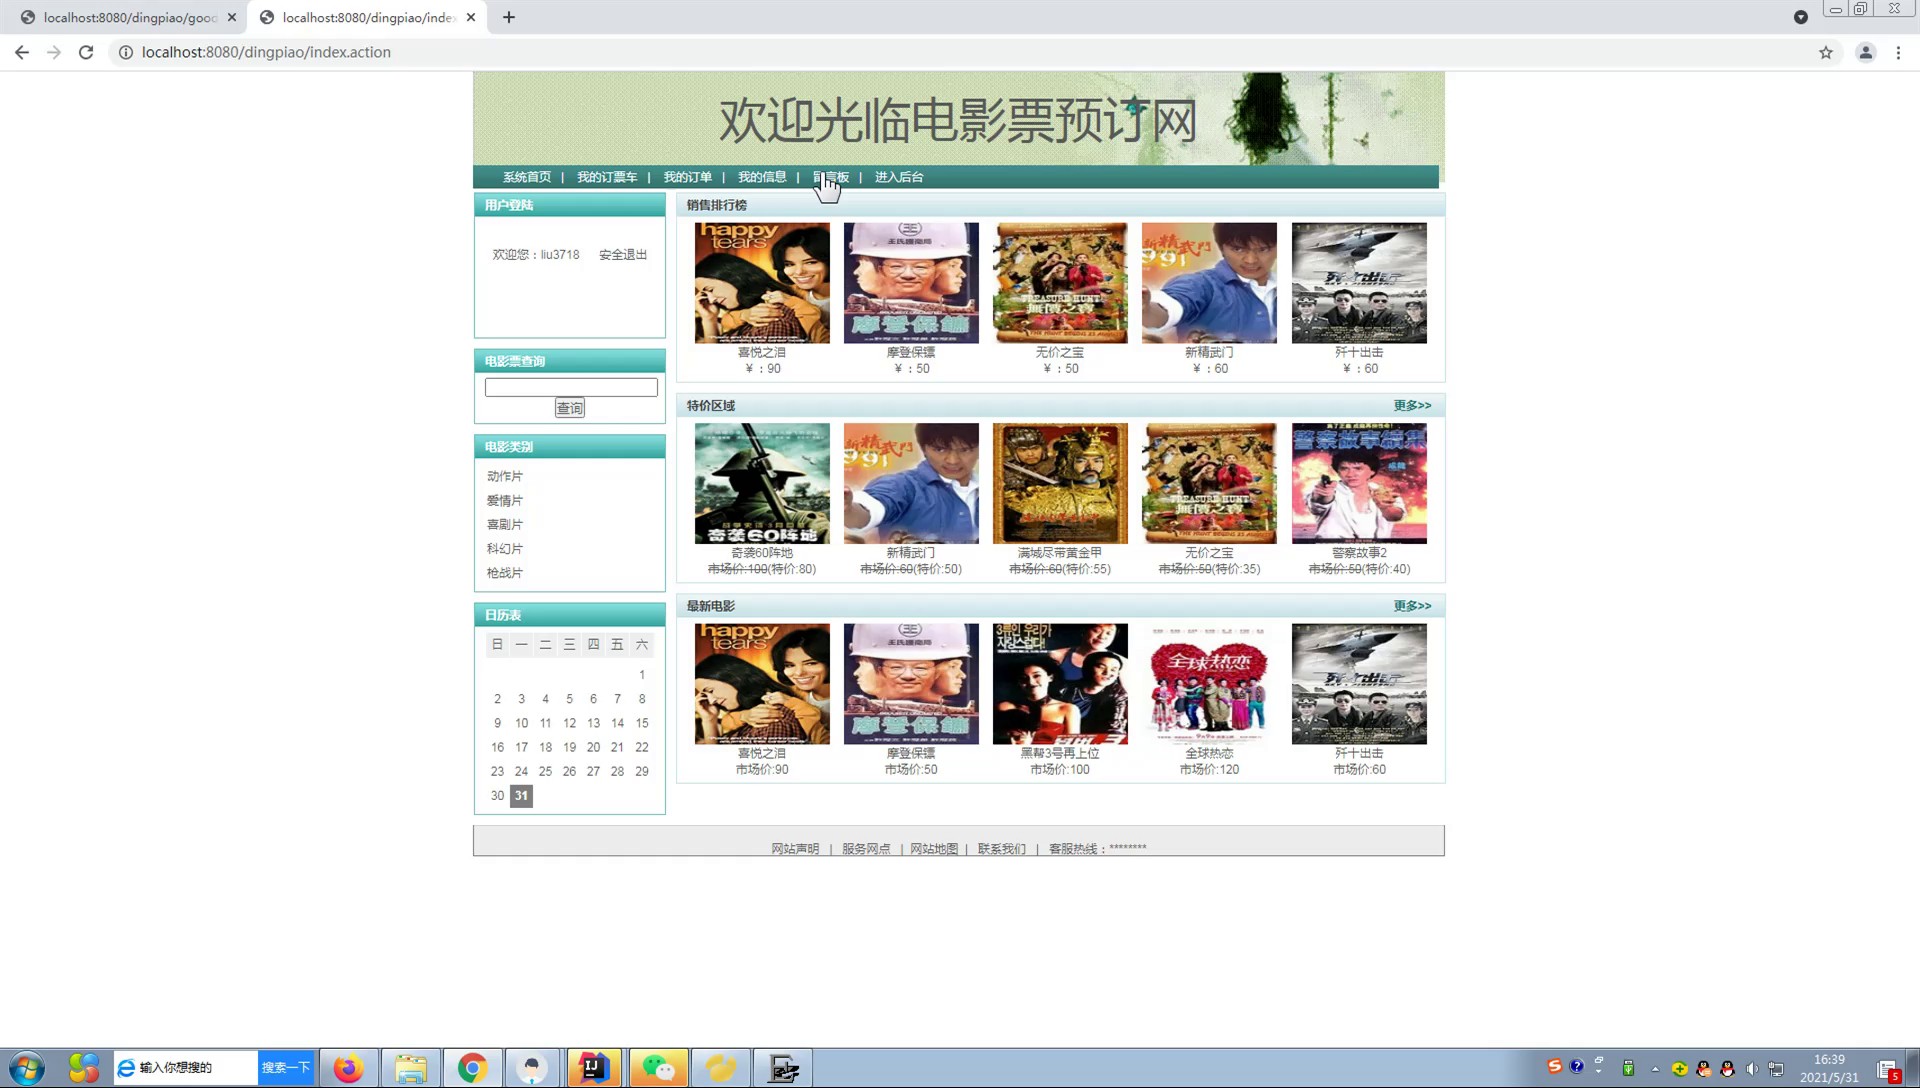Image resolution: width=1920 pixels, height=1088 pixels.
Task: Open the 新精武门 poster in the special-price section
Action: [911, 484]
